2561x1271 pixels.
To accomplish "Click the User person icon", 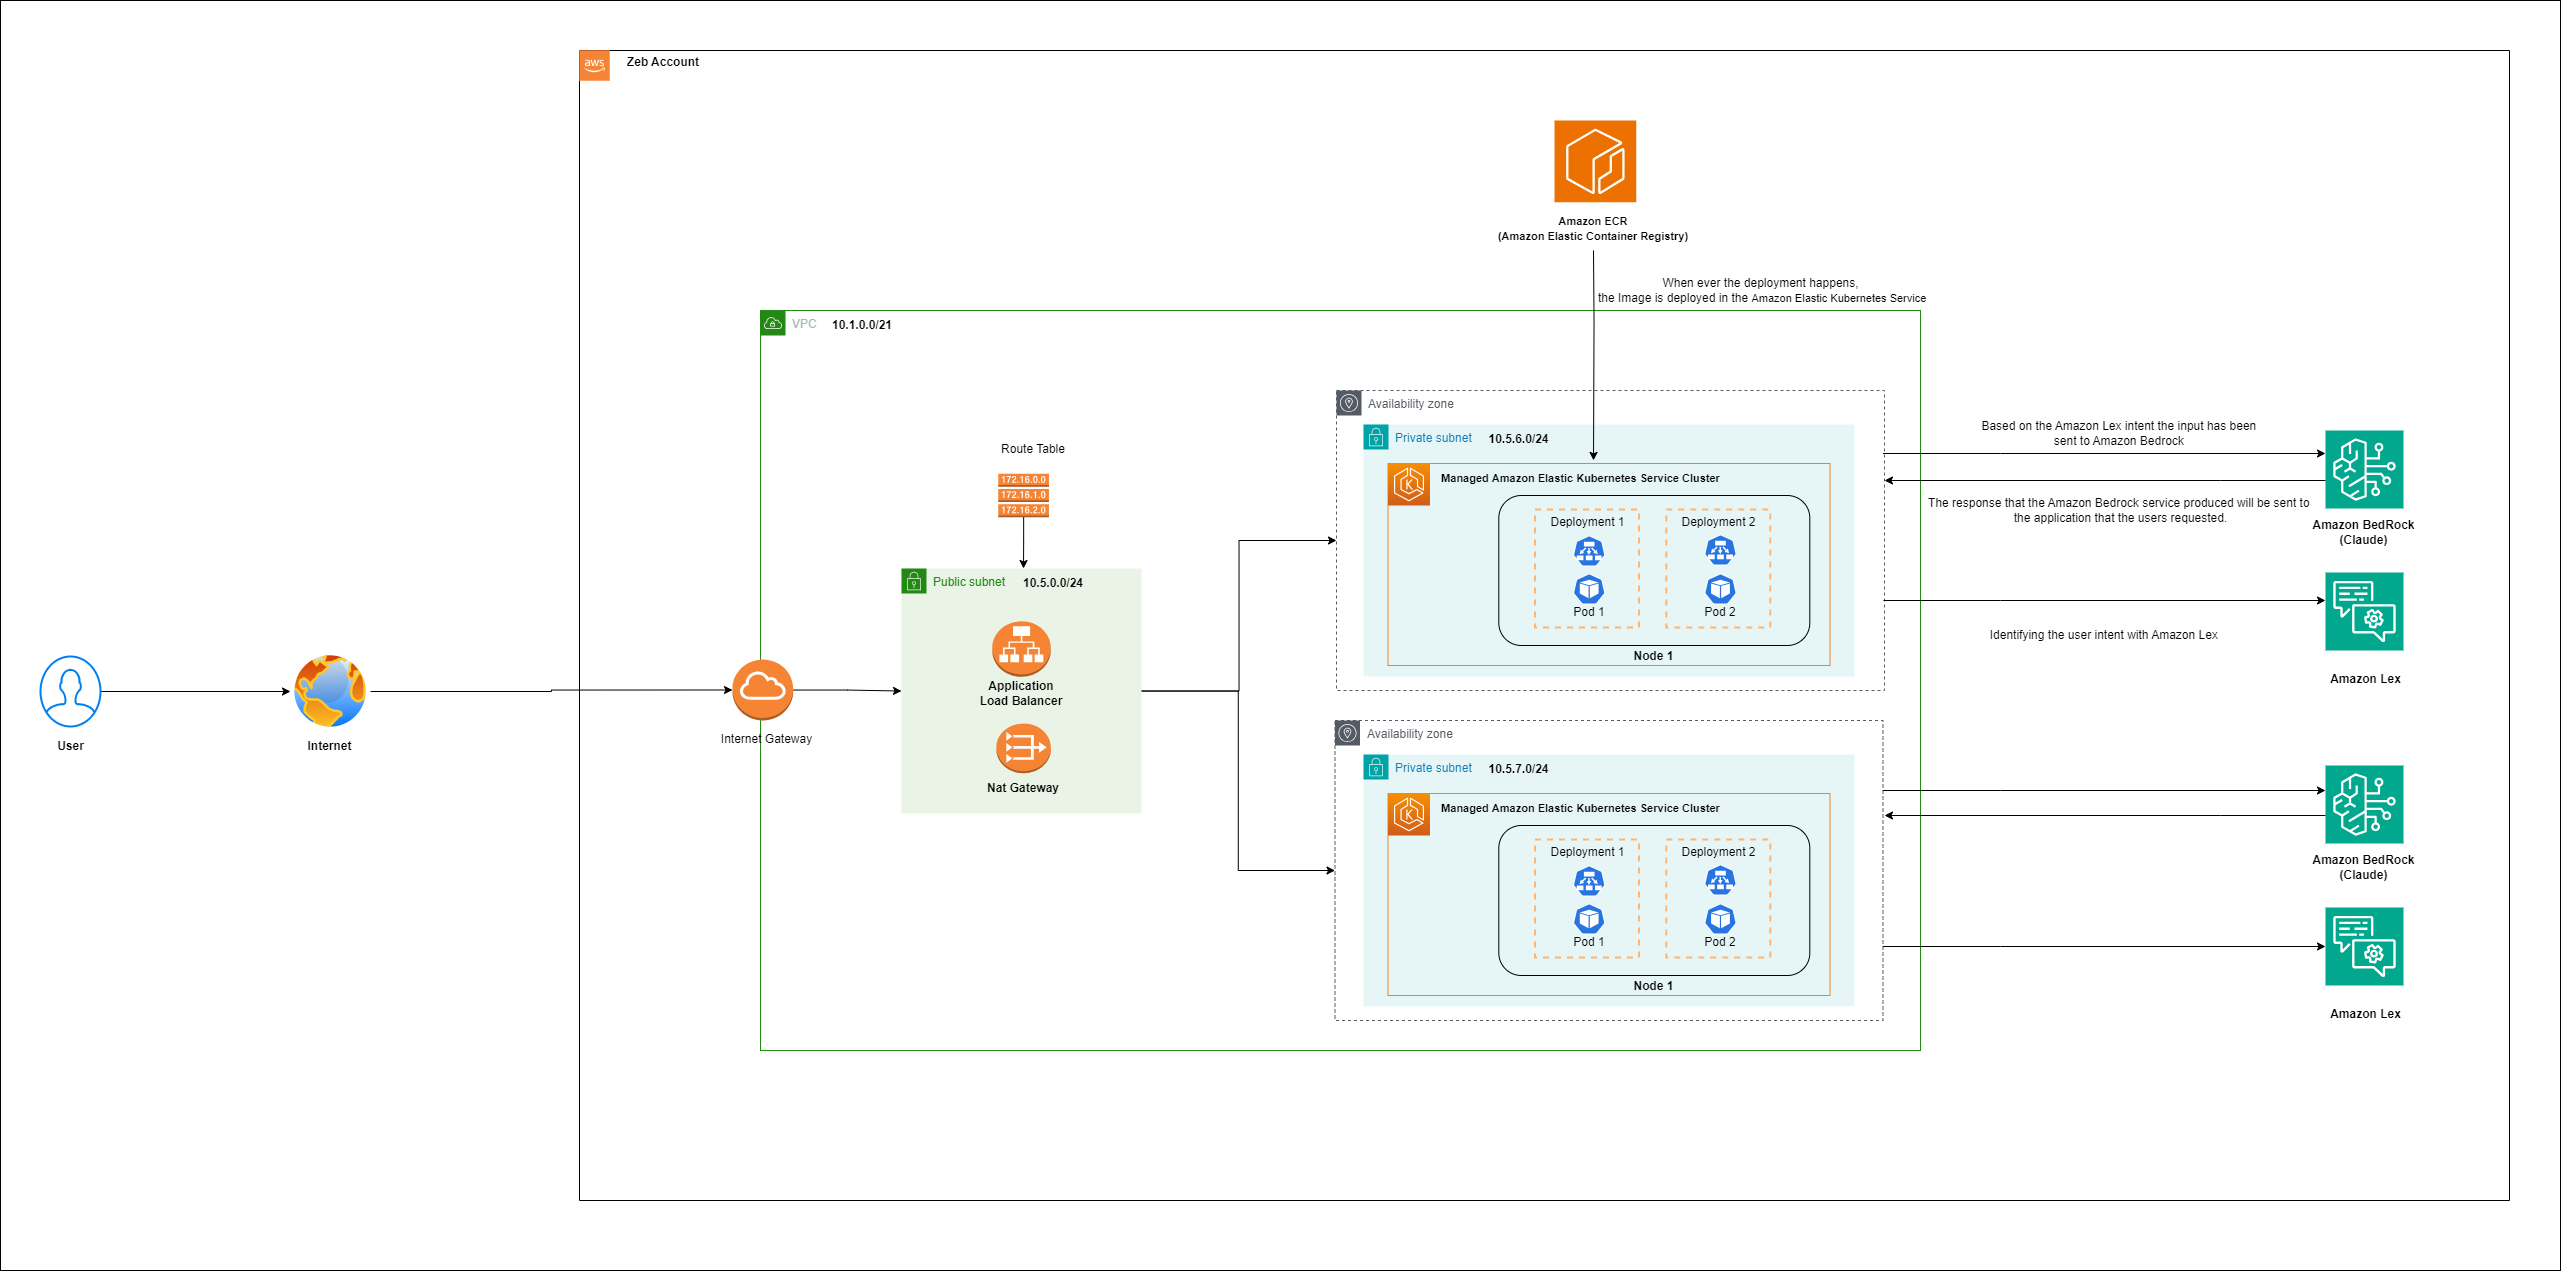I will click(70, 691).
